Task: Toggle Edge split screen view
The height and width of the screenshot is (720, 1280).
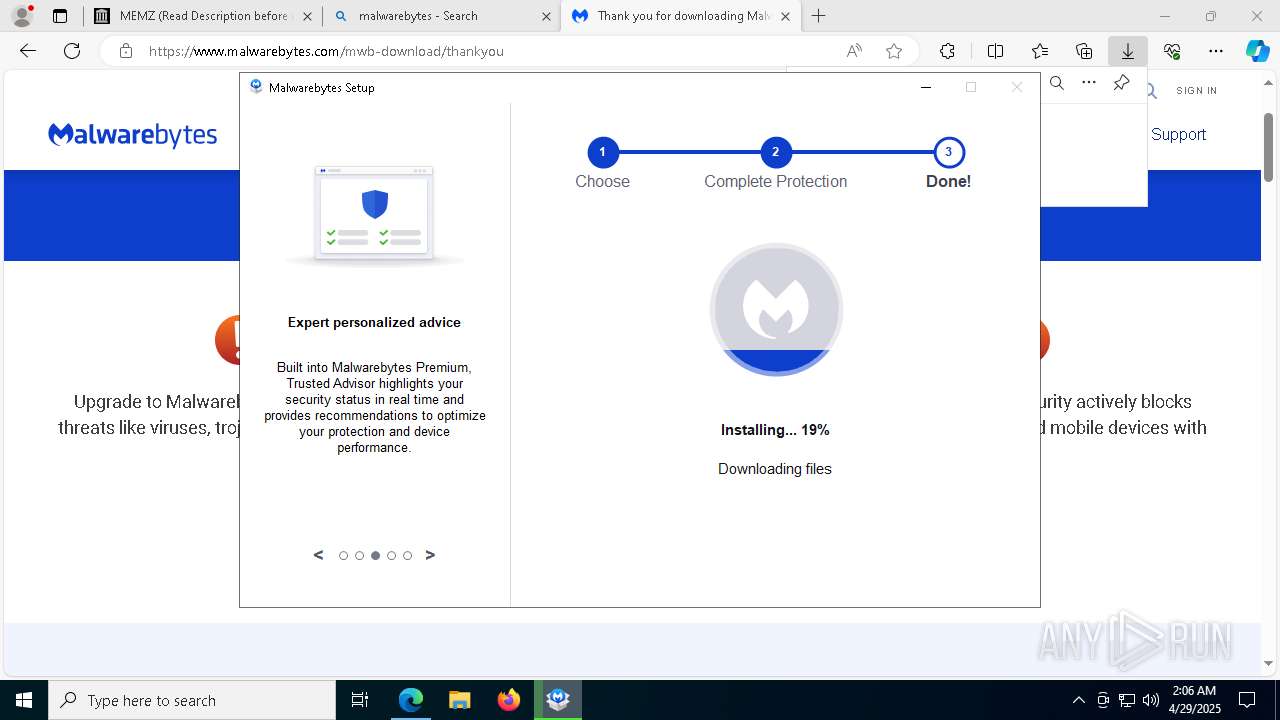Action: click(x=995, y=51)
